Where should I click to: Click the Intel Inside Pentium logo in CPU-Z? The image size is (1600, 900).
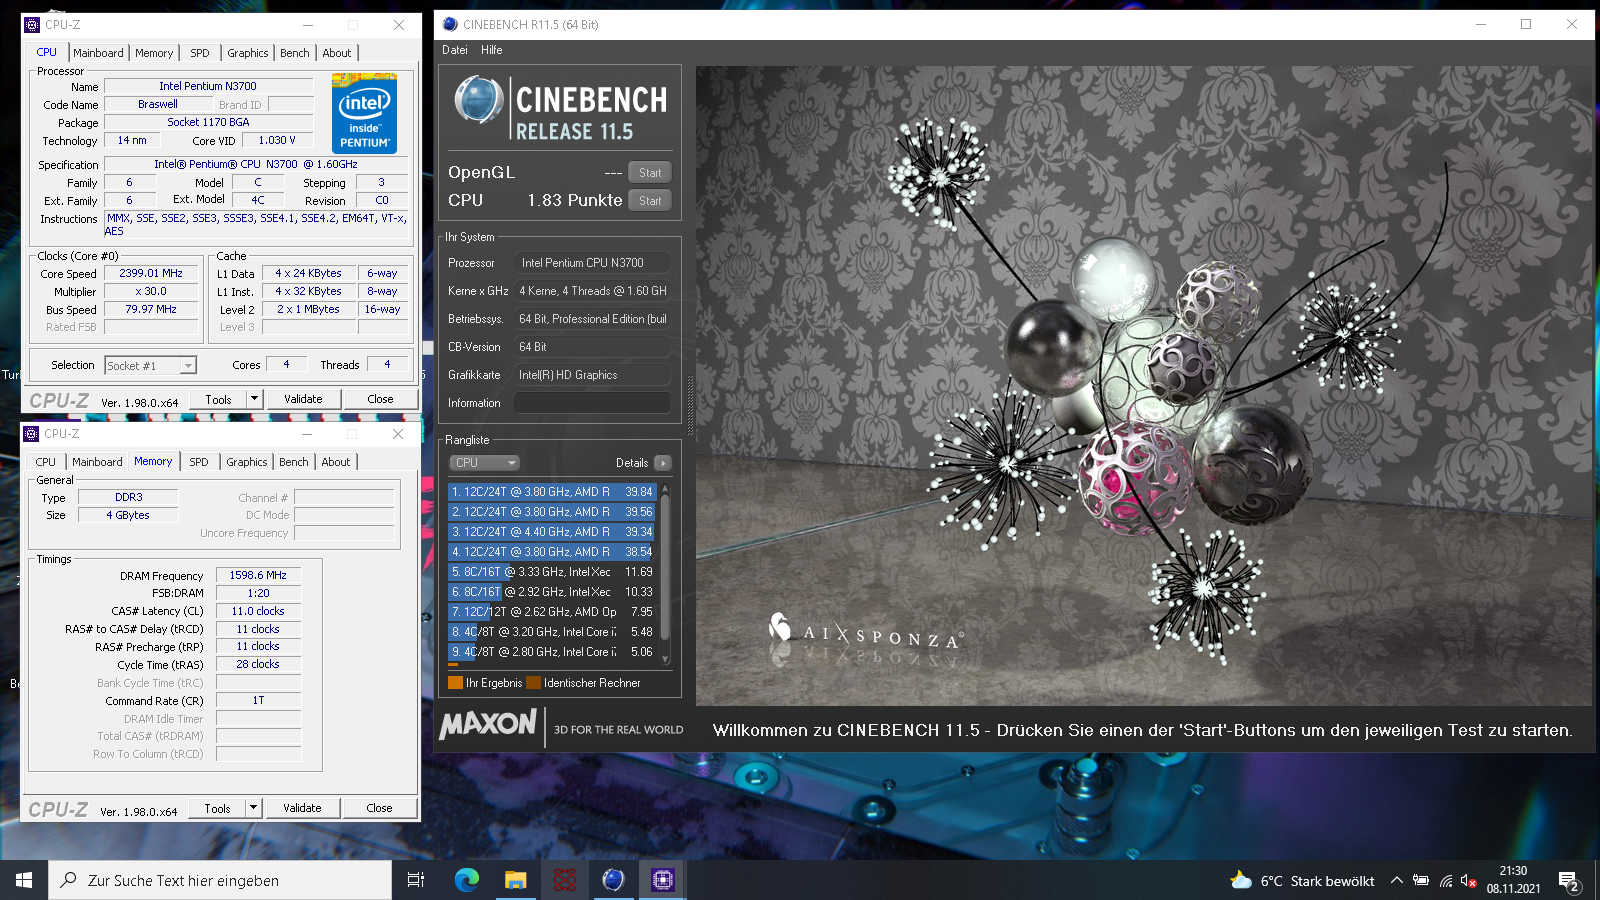pyautogui.click(x=364, y=113)
